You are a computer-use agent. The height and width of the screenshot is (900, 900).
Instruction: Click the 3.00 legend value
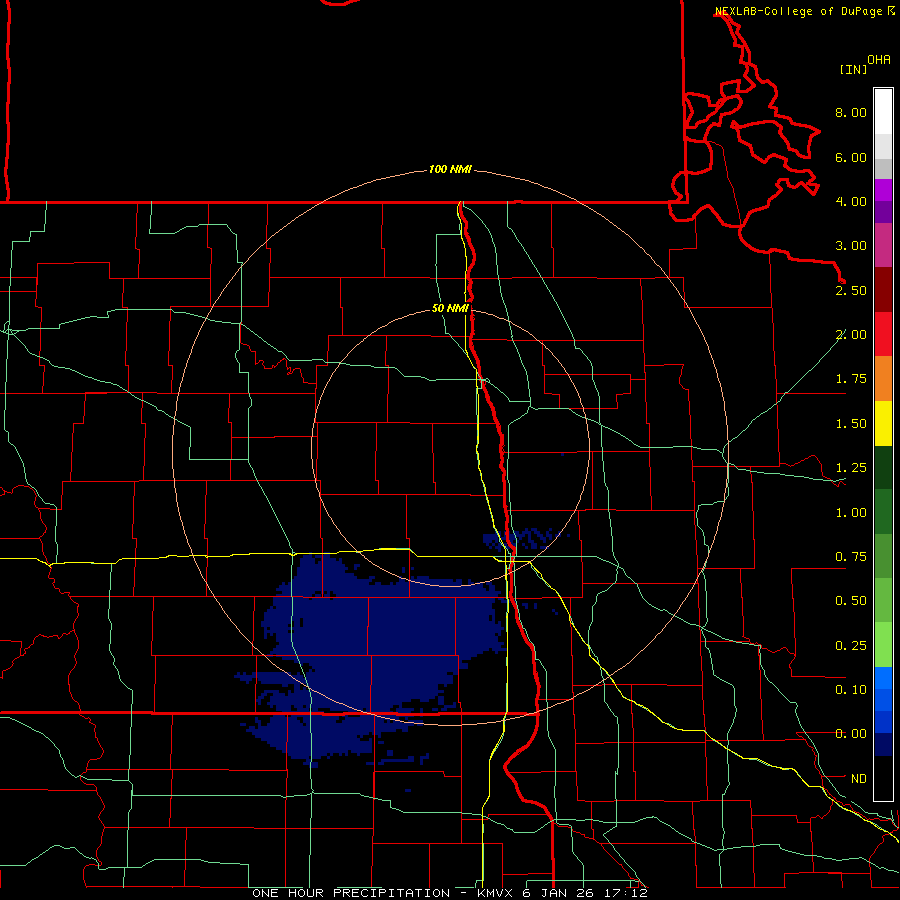click(851, 246)
